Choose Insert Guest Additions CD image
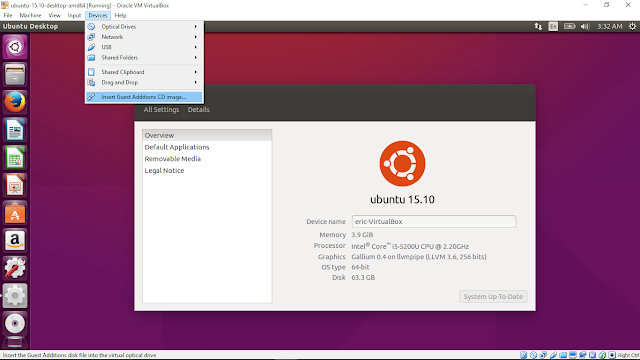 point(144,97)
